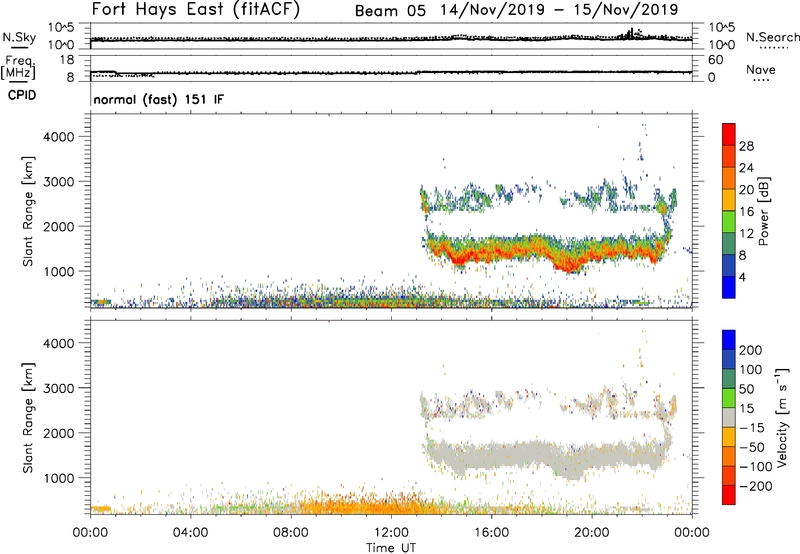Click the '04:00' time axis tick label
800x554 pixels.
190,533
